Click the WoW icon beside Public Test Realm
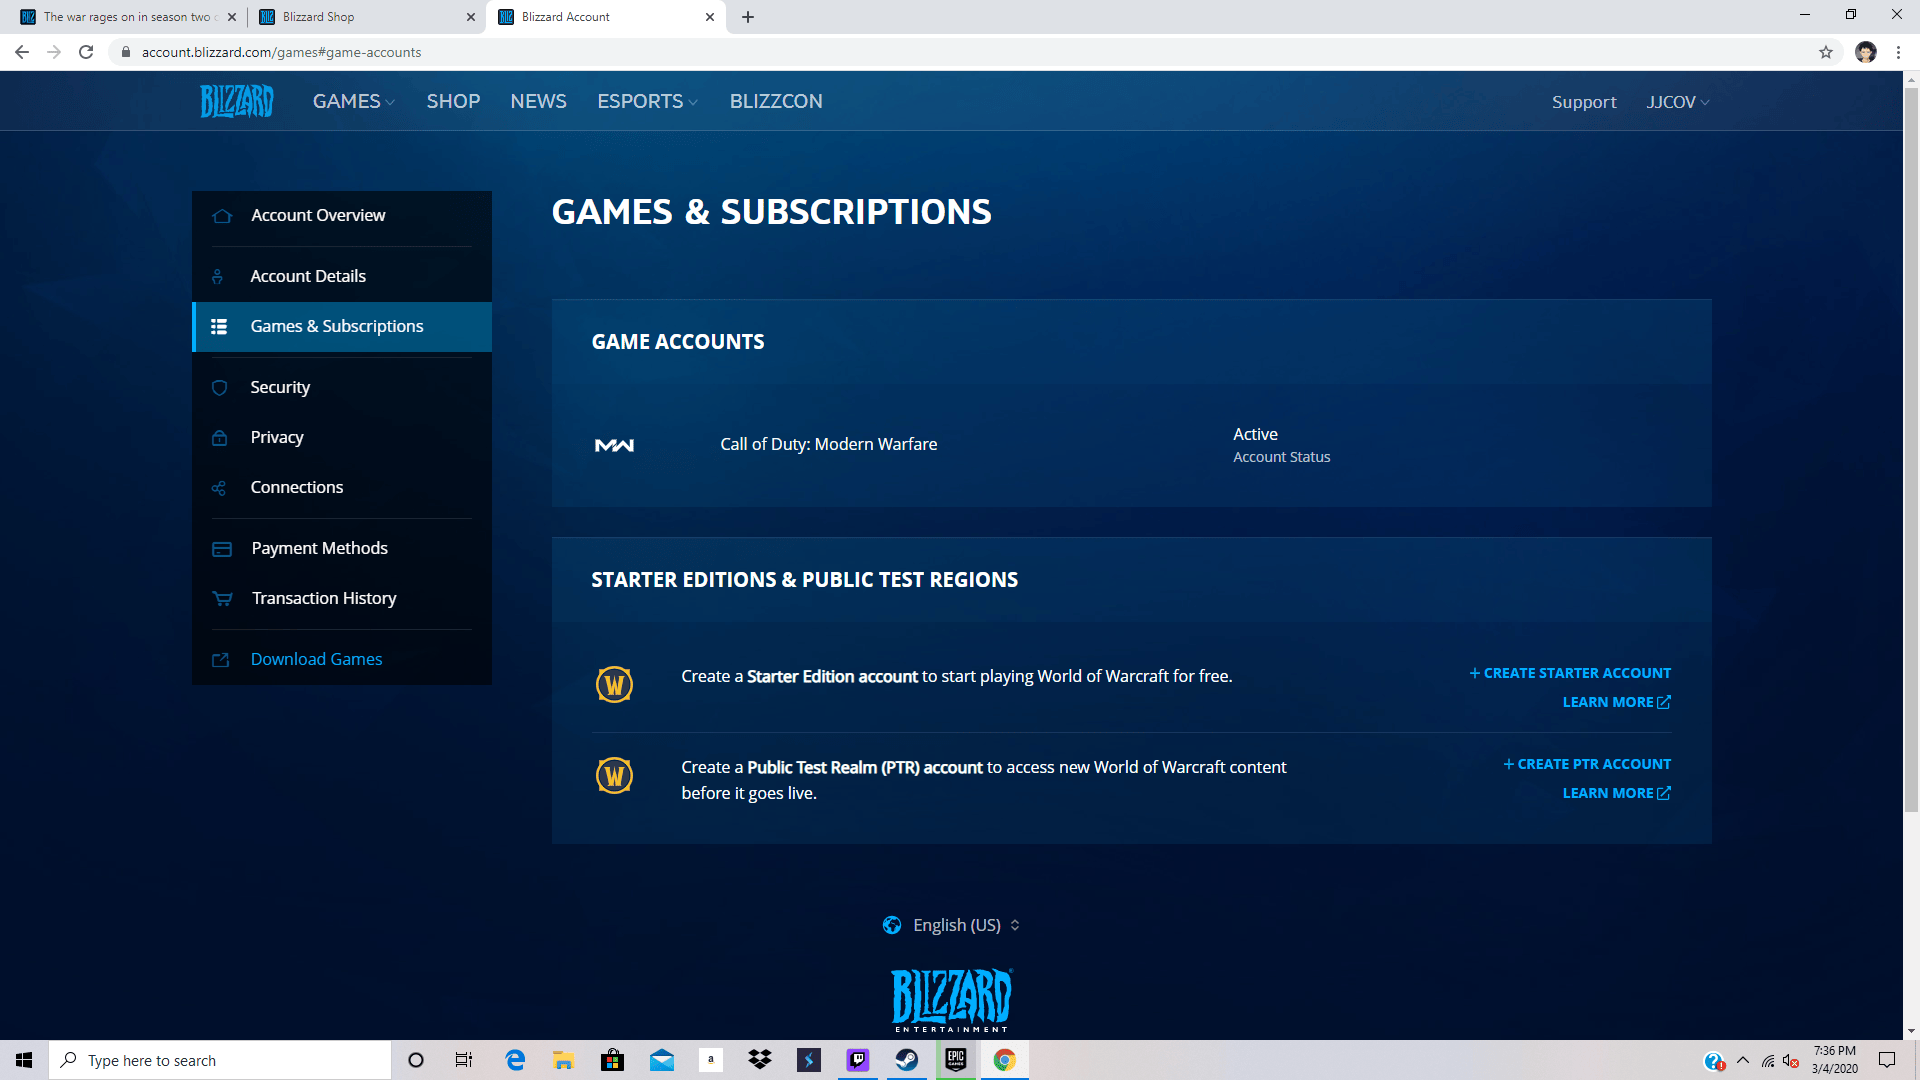This screenshot has width=1920, height=1080. tap(614, 776)
